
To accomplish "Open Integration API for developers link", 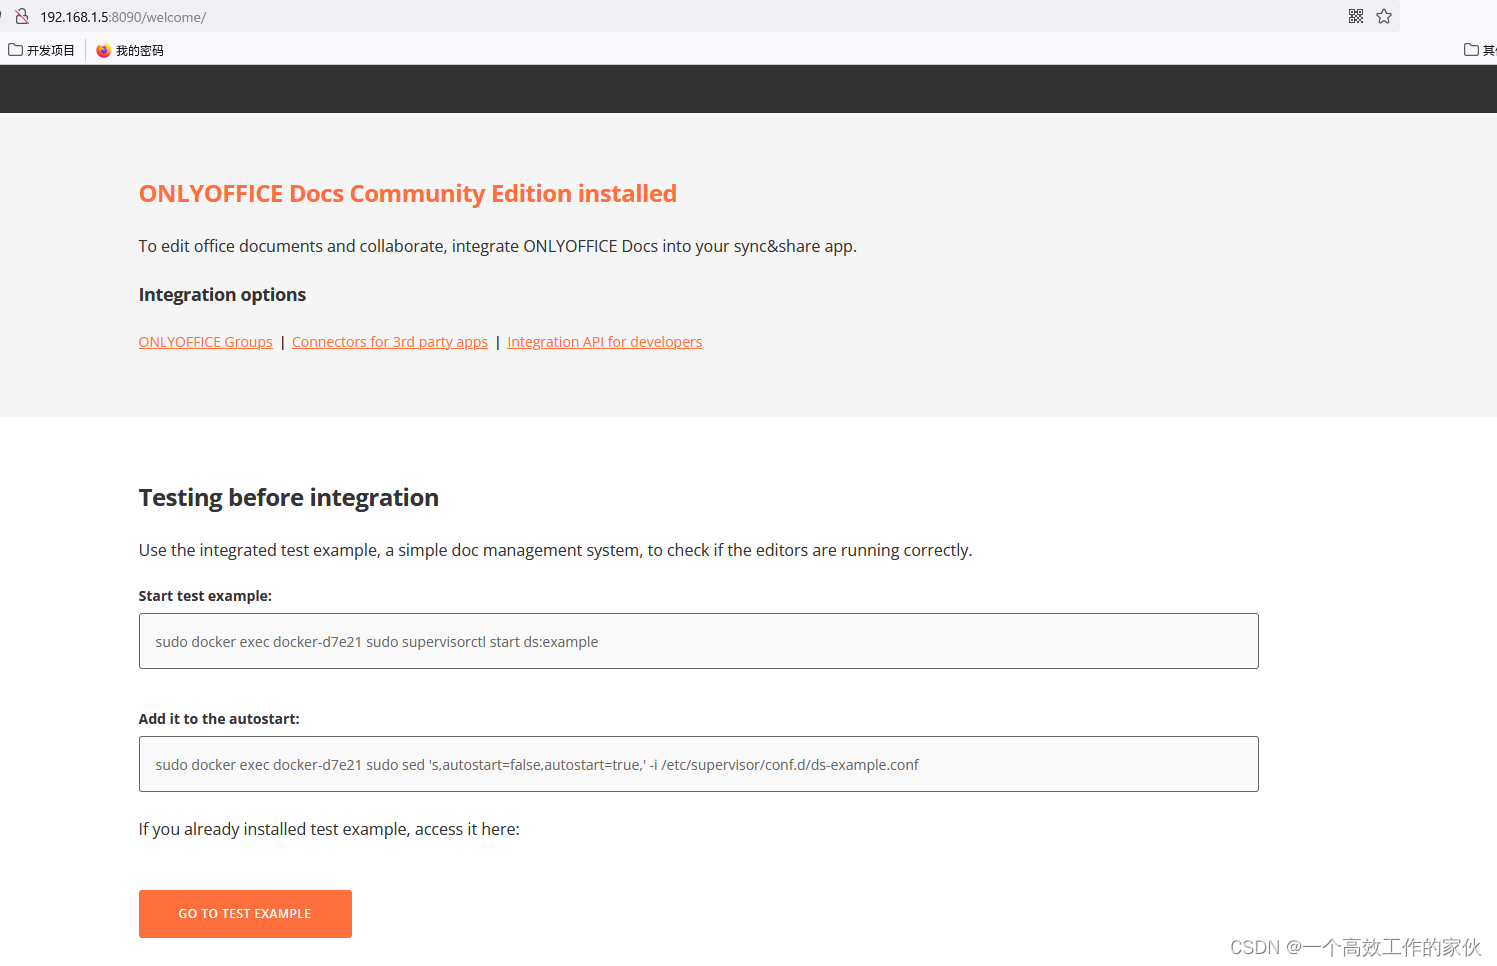I will pos(604,341).
